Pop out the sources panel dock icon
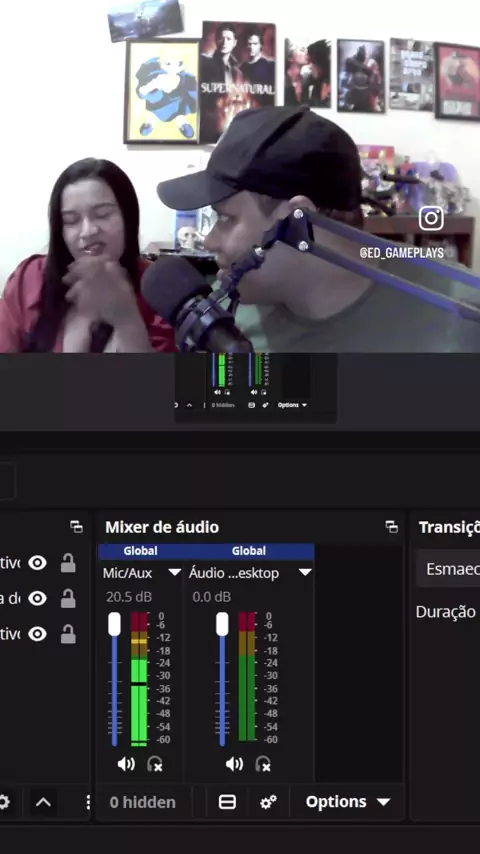480x854 pixels. [x=76, y=526]
